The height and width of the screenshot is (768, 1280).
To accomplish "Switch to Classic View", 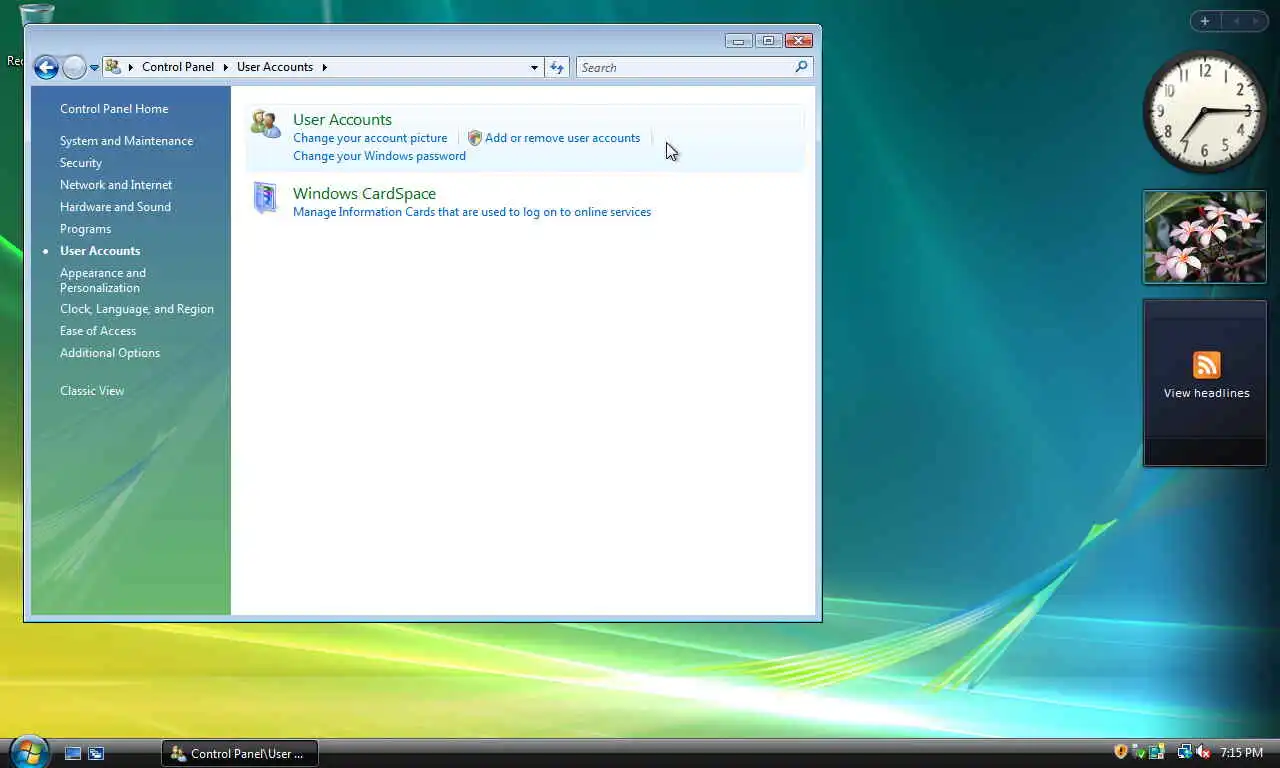I will click(x=92, y=391).
